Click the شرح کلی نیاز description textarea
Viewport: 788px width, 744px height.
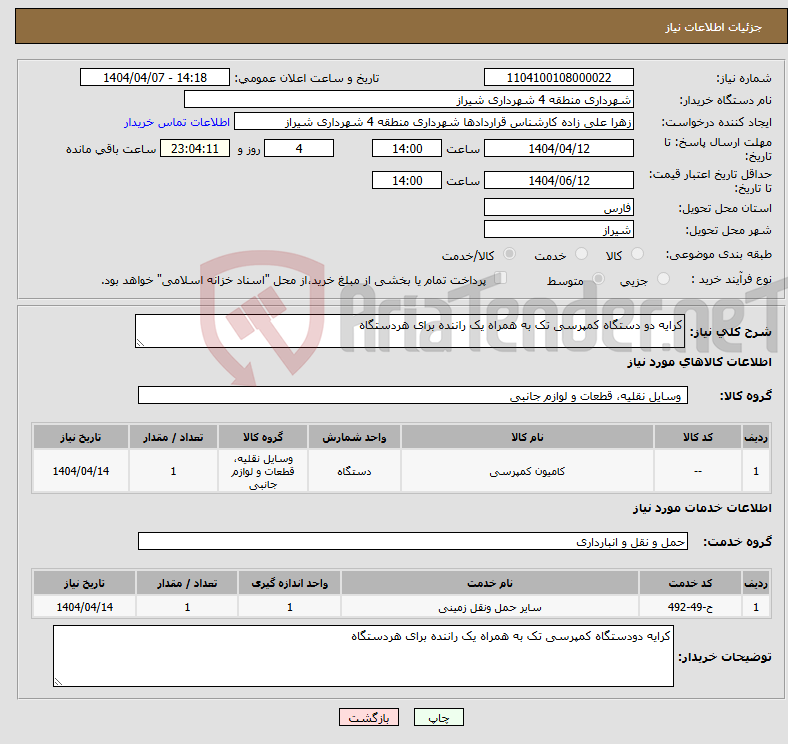tap(410, 331)
